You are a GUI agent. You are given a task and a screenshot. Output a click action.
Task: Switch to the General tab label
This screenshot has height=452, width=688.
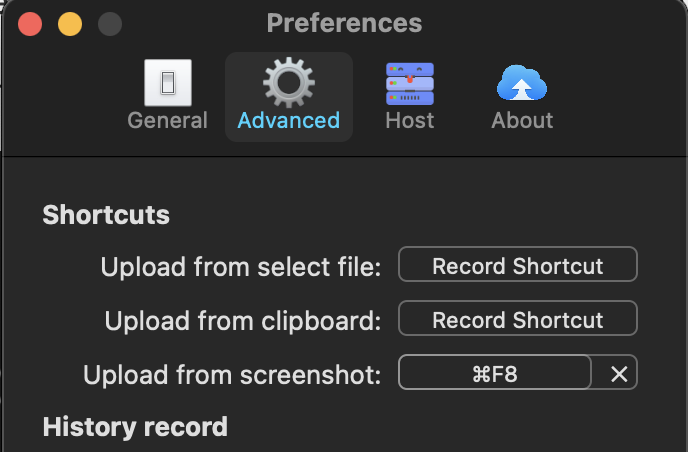(x=168, y=121)
